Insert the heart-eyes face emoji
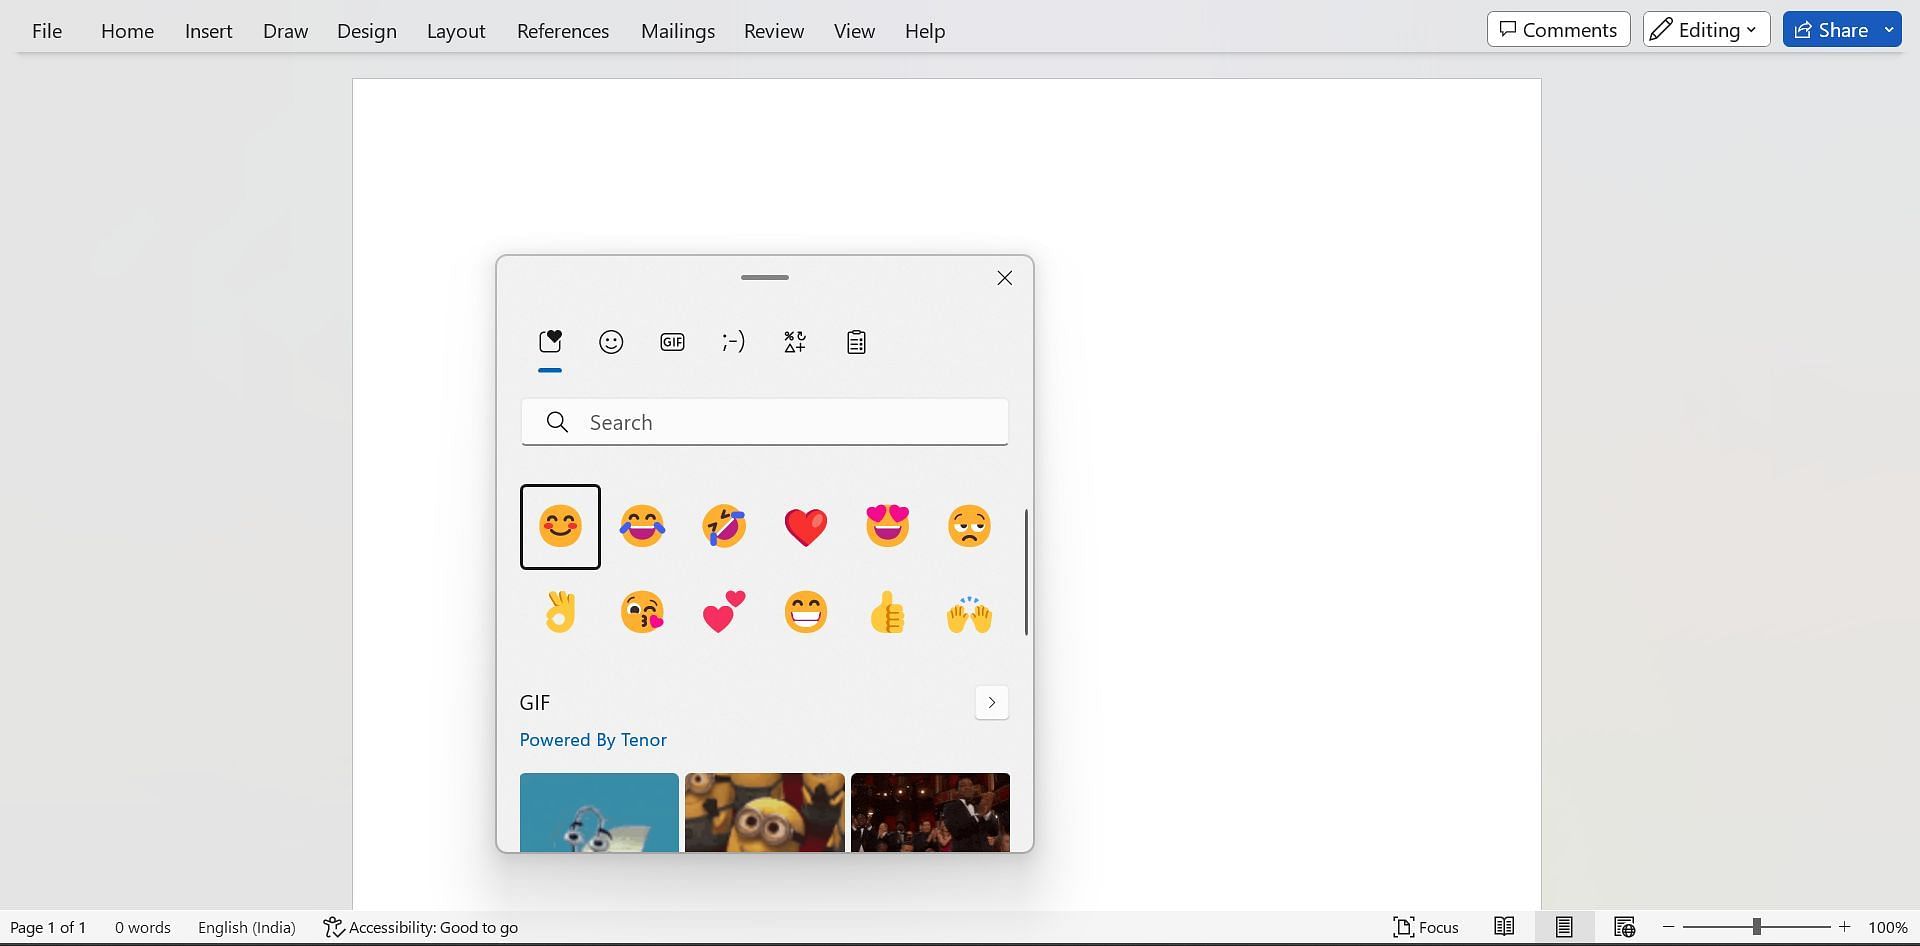 [x=888, y=526]
